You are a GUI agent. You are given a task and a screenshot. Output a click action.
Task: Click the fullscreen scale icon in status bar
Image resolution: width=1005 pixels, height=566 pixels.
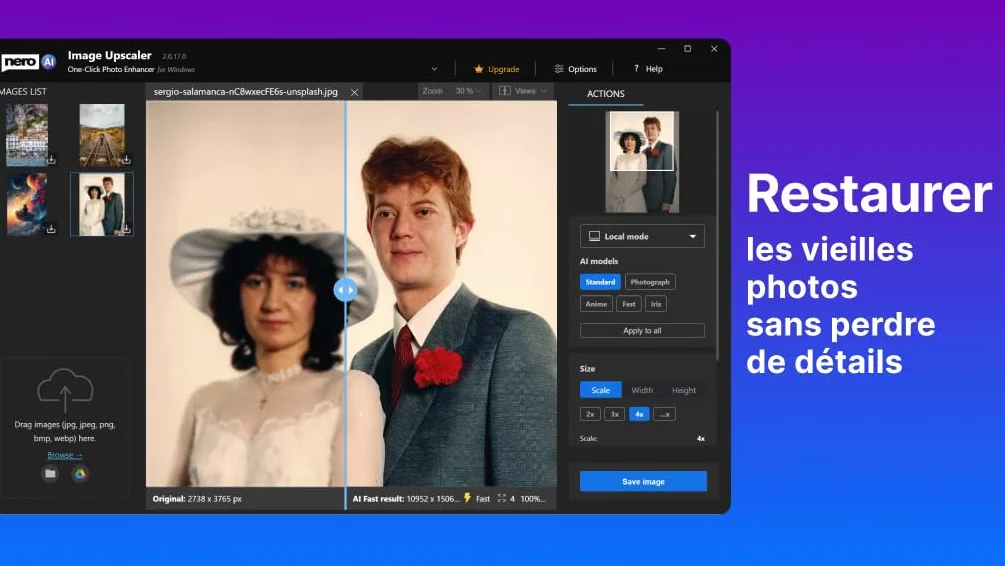pyautogui.click(x=502, y=498)
